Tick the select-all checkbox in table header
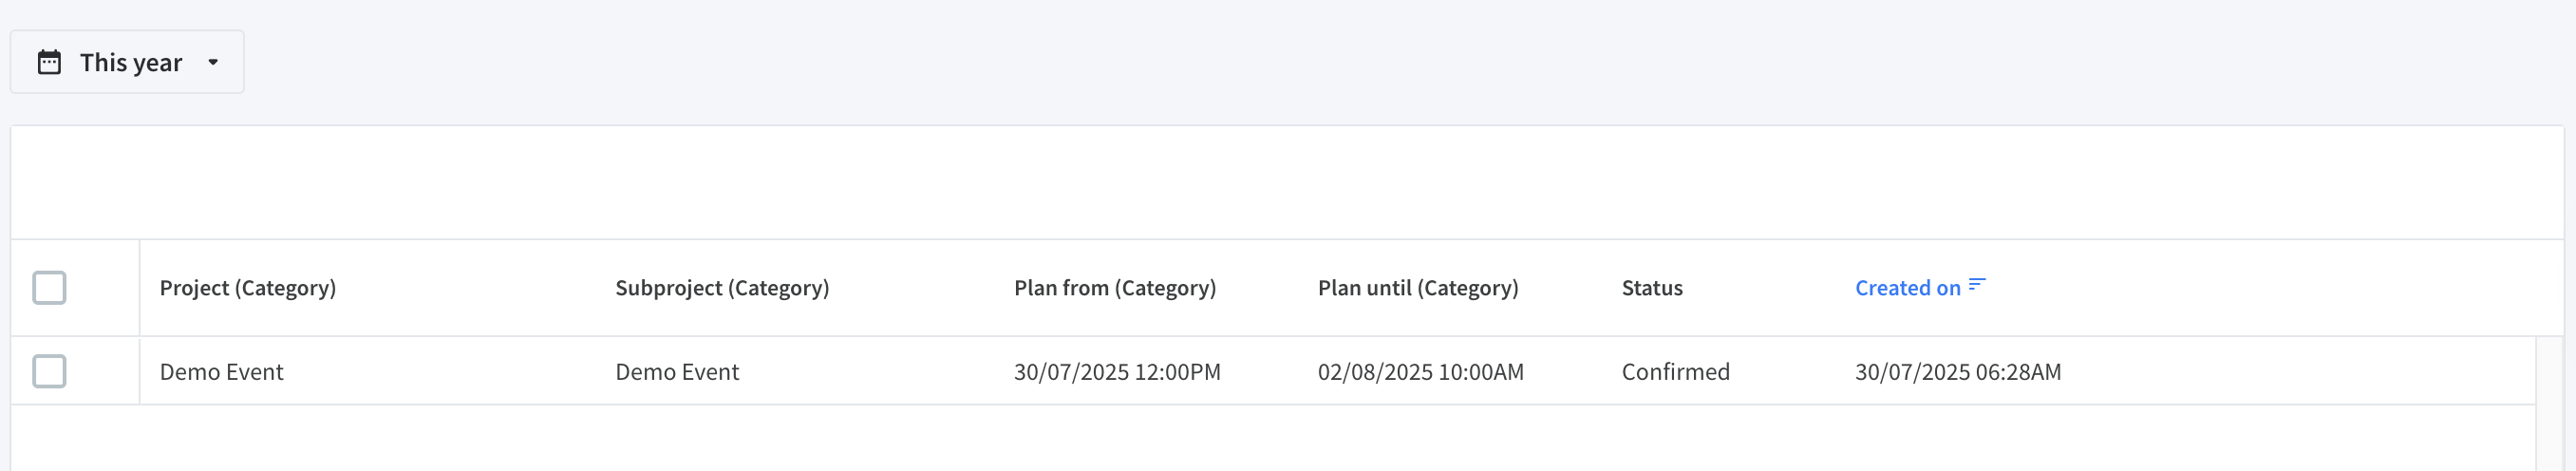 pyautogui.click(x=49, y=288)
